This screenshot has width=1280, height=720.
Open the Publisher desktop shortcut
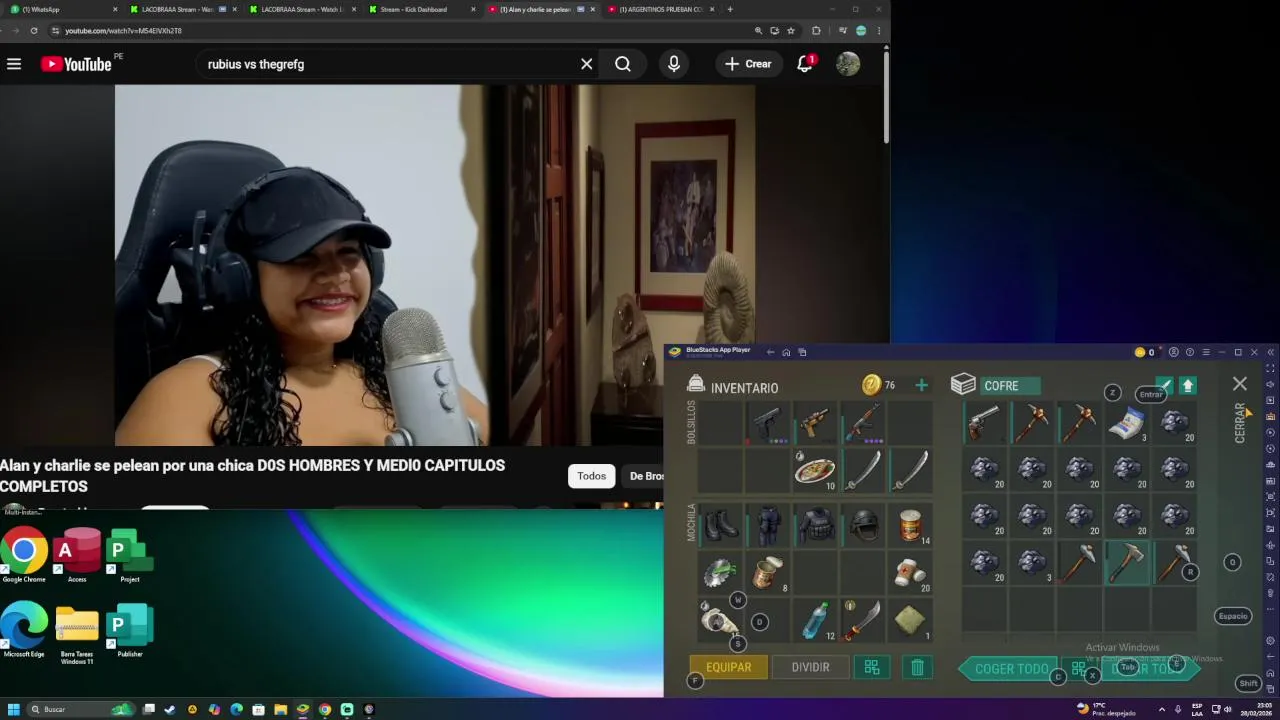tap(129, 630)
